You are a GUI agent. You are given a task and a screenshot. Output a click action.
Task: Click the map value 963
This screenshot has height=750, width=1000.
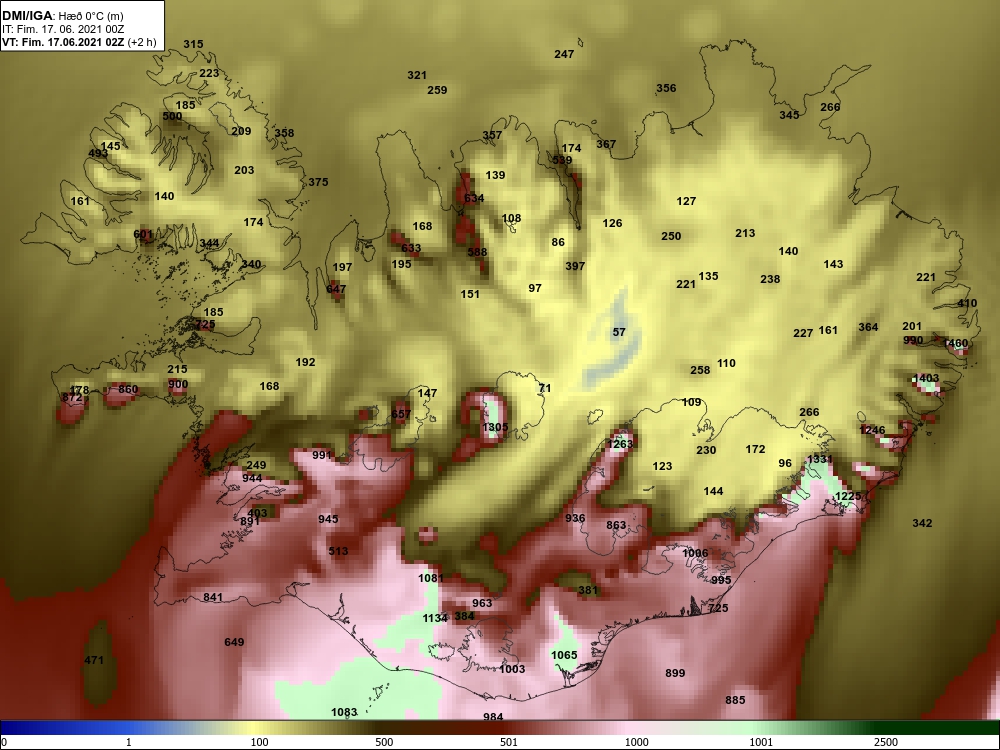coord(482,603)
